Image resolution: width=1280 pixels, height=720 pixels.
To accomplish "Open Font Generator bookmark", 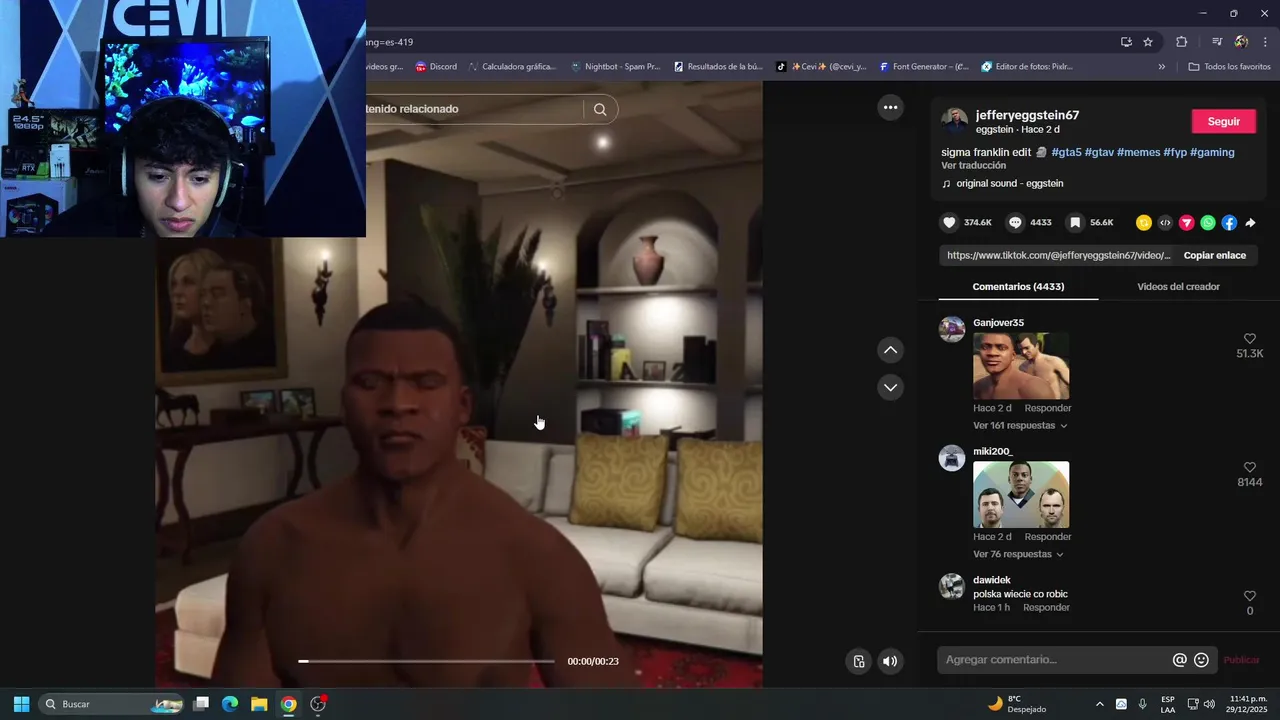I will pos(923,67).
